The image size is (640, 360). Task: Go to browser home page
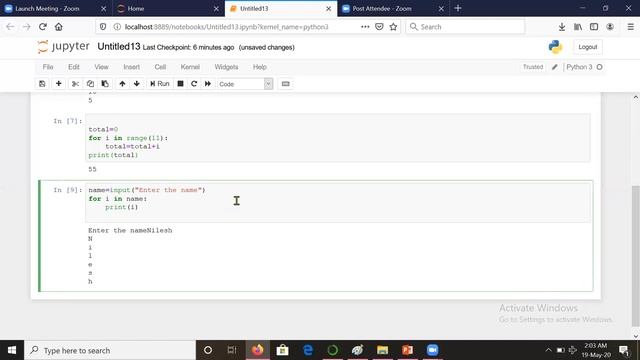pyautogui.click(x=59, y=27)
